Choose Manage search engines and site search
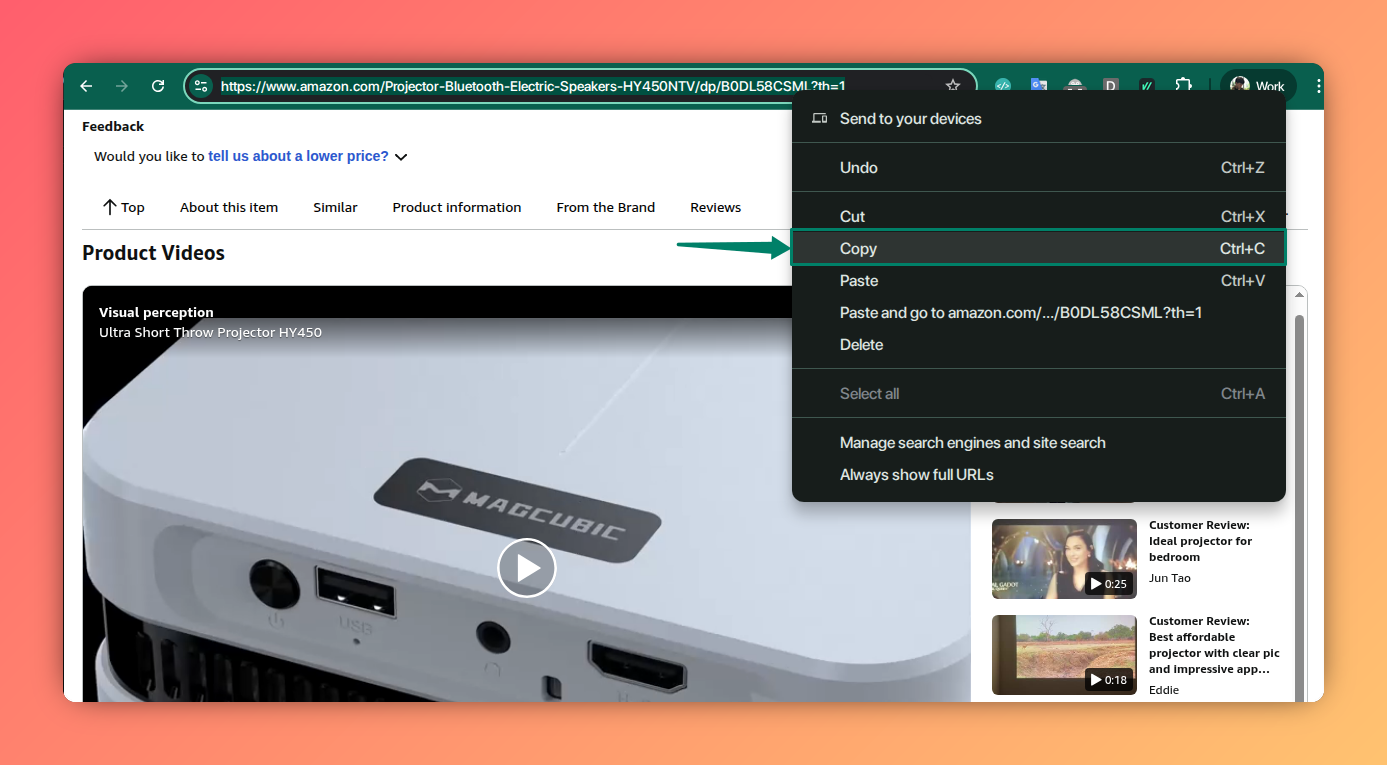 (1038, 442)
